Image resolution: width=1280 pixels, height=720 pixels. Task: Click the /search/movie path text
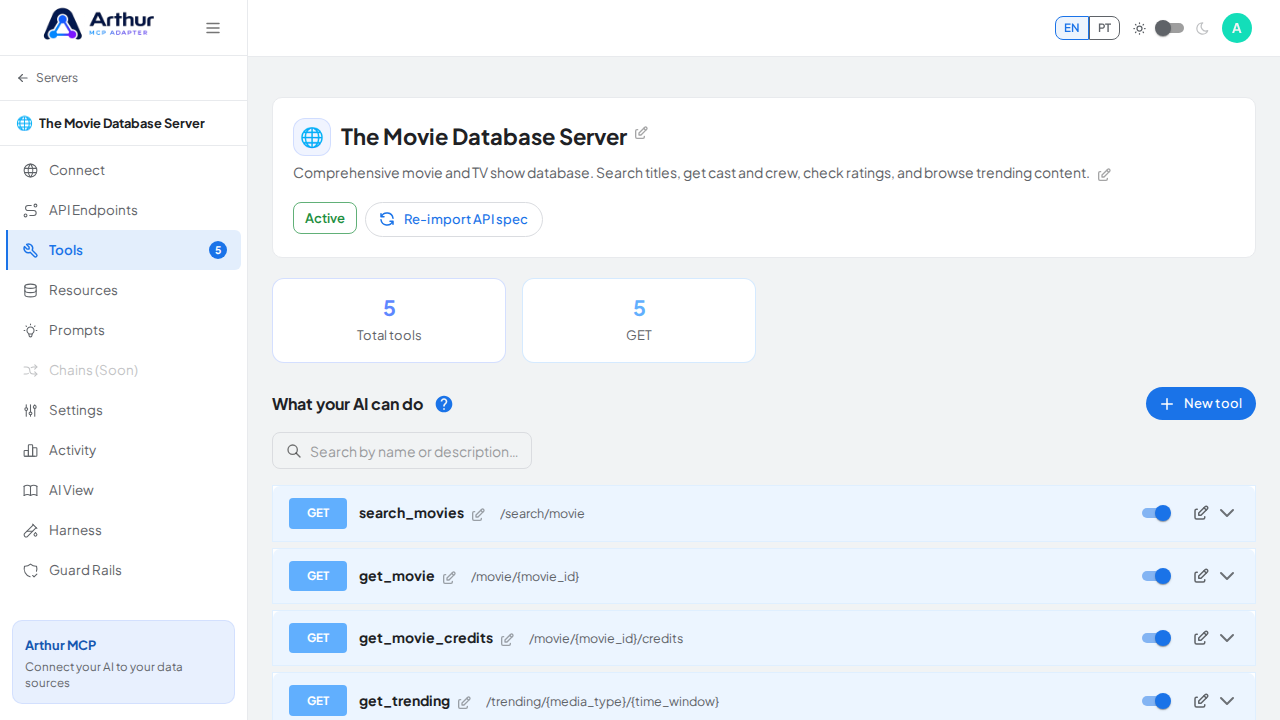542,514
